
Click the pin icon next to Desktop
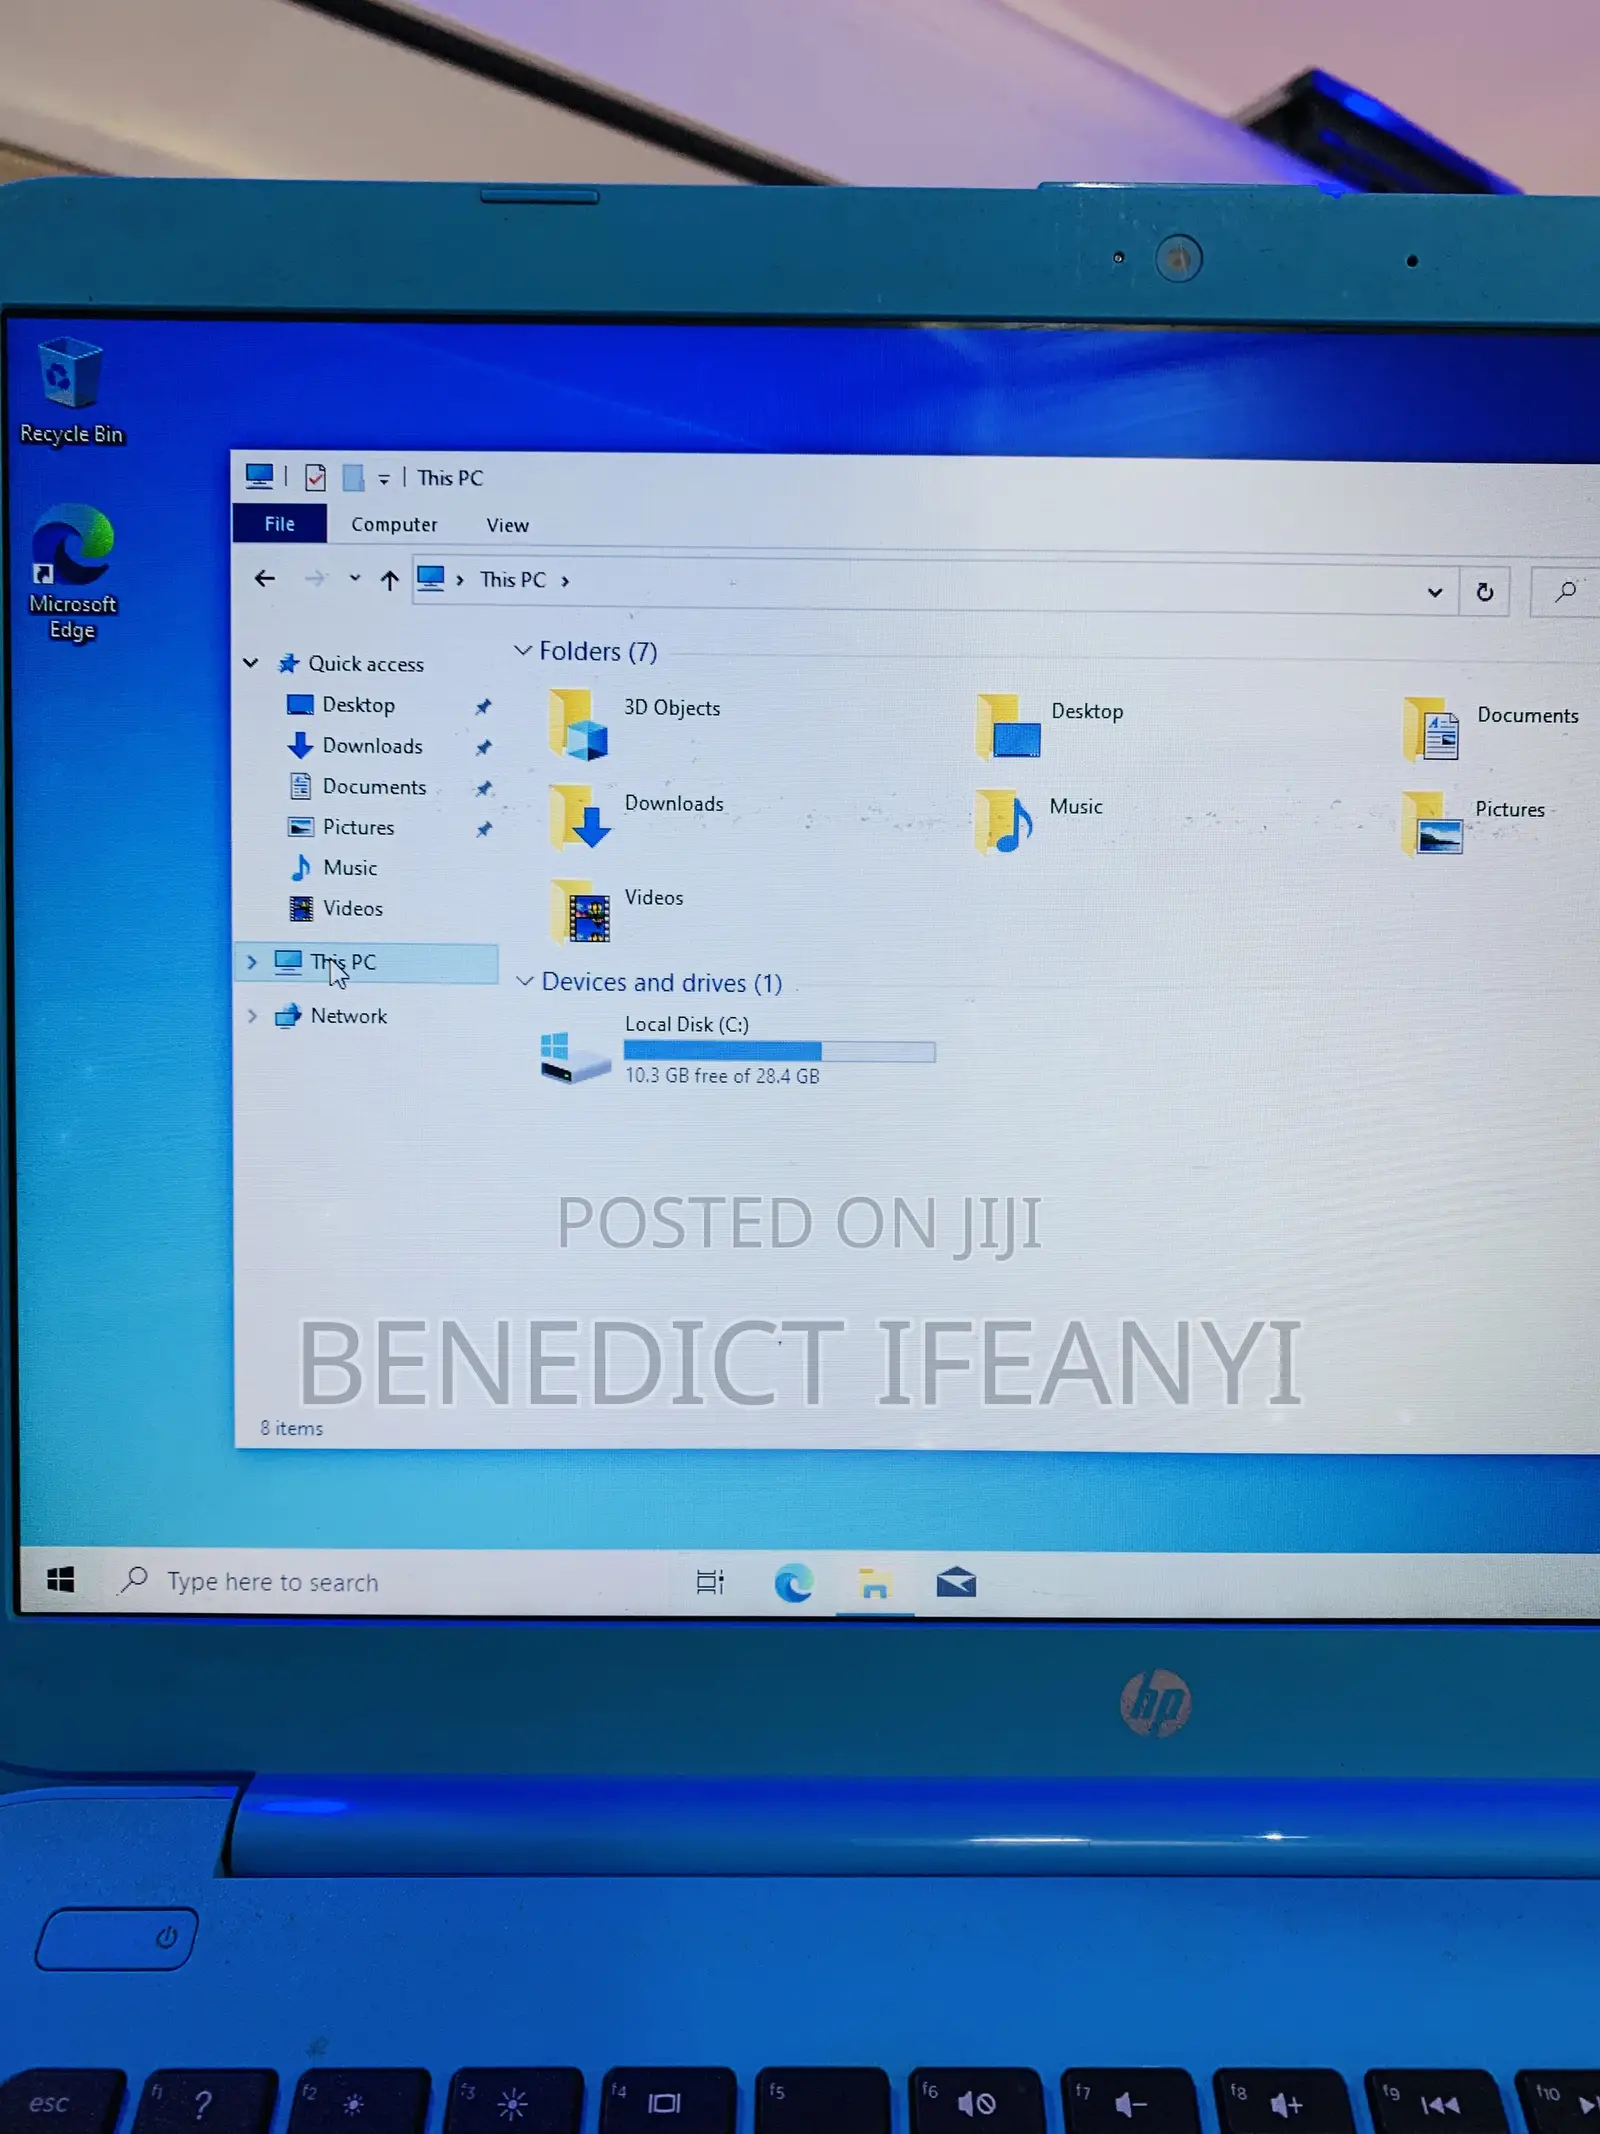[x=483, y=706]
